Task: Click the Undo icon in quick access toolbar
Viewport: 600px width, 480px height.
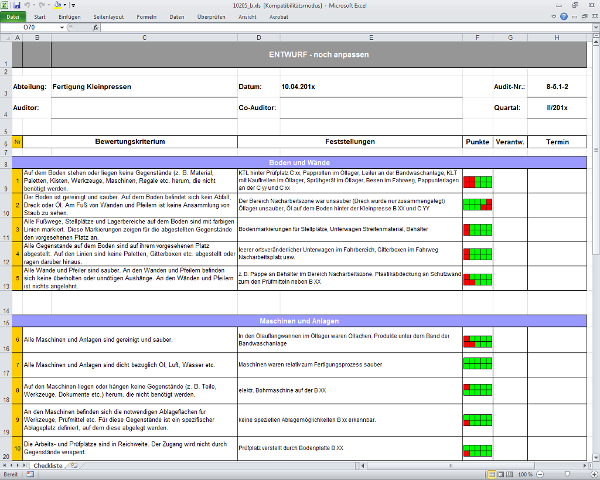Action: point(27,5)
